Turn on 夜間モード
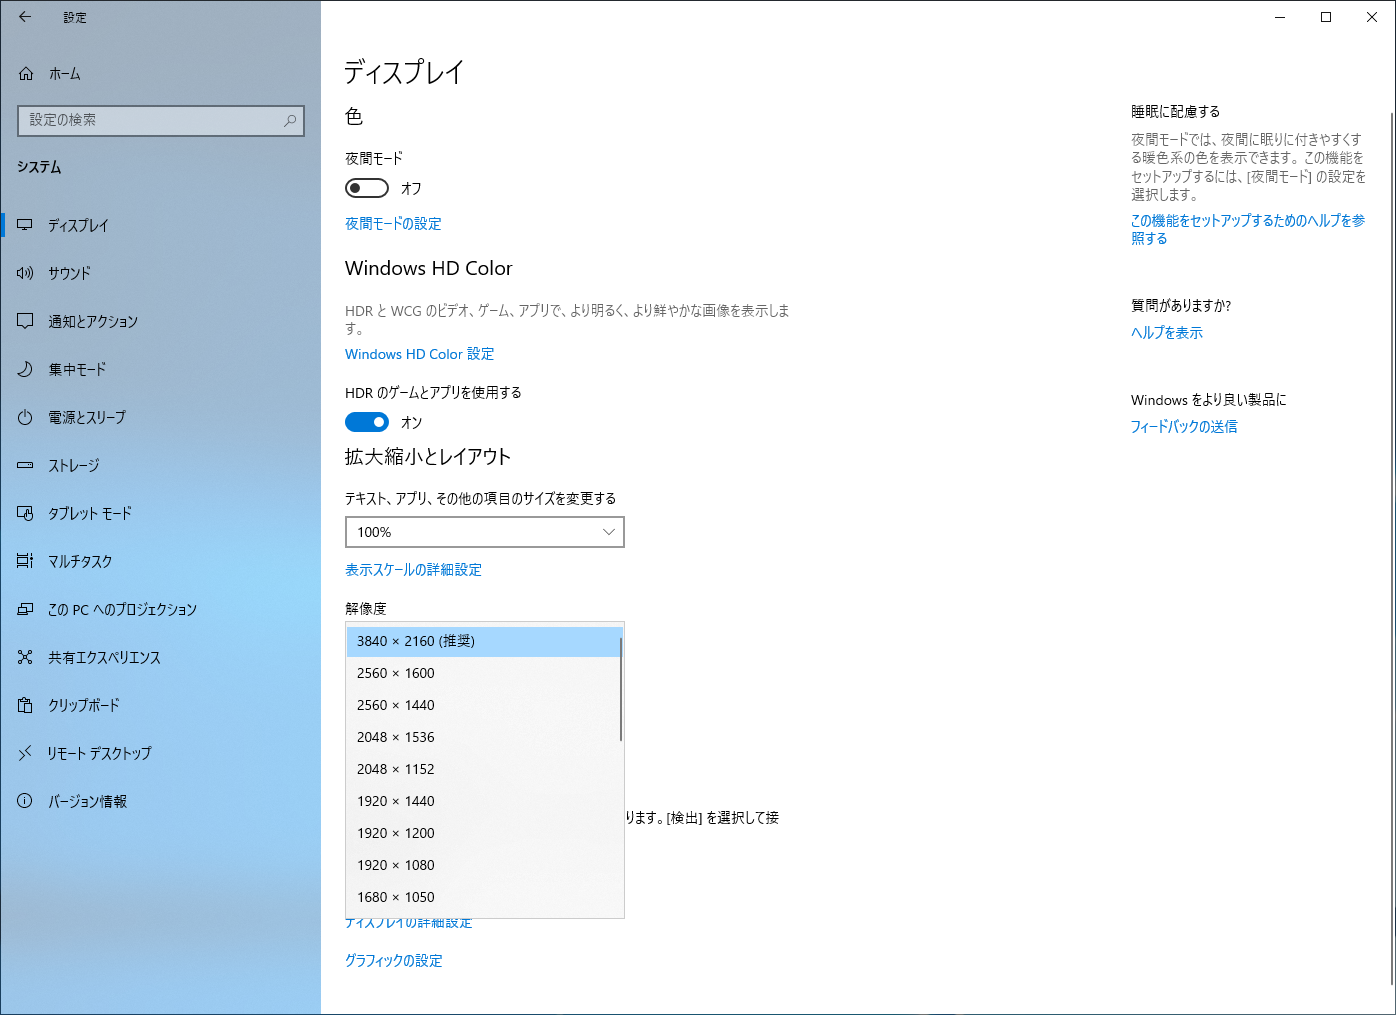 click(366, 187)
